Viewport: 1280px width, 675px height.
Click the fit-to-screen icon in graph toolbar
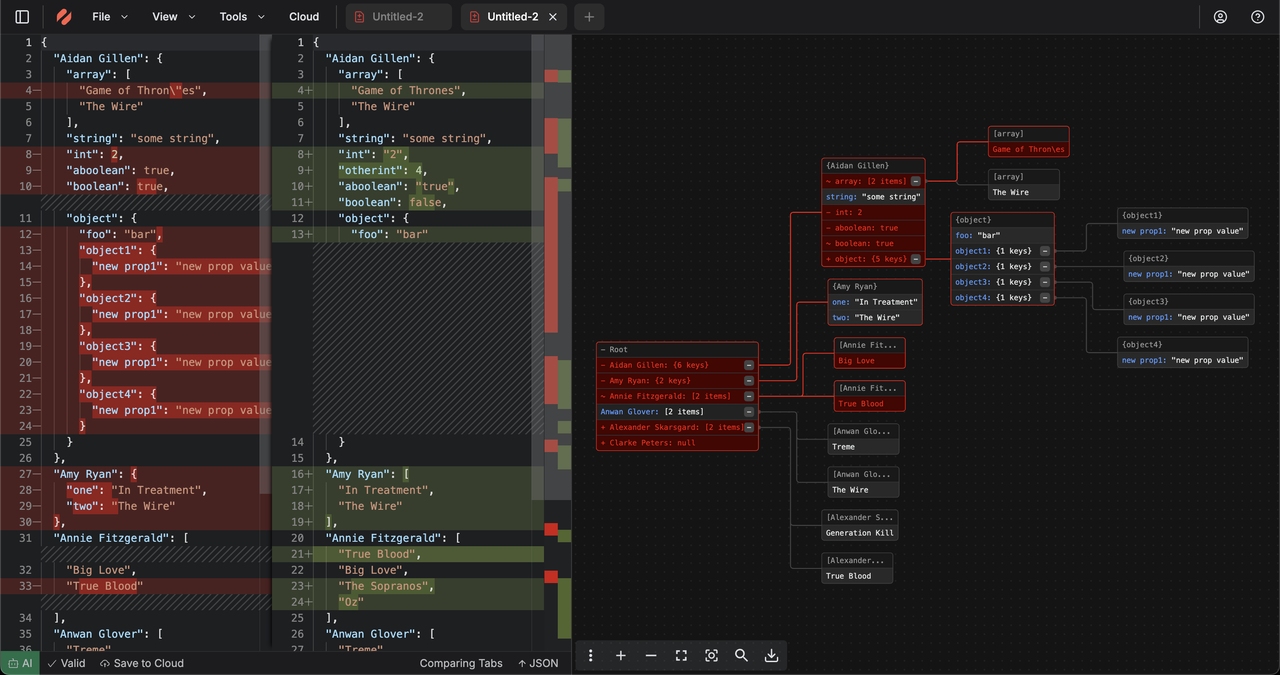click(681, 655)
